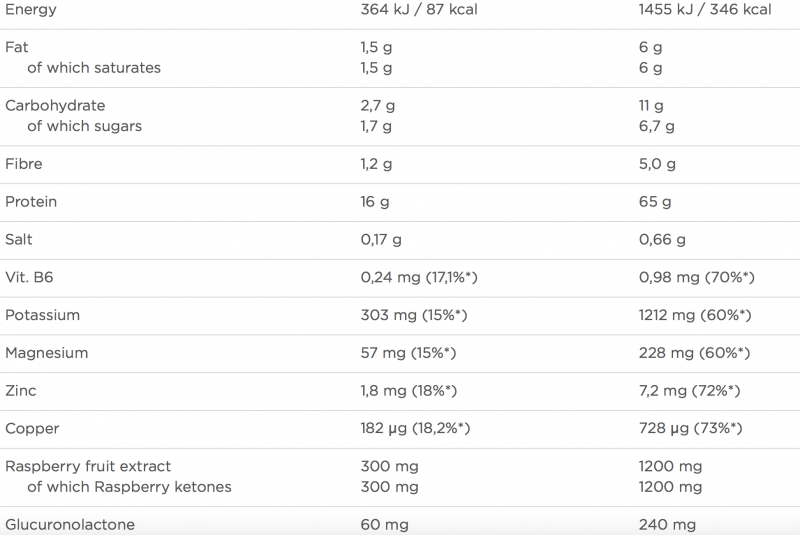Click the Energy row label
This screenshot has width=800, height=535.
pyautogui.click(x=30, y=10)
